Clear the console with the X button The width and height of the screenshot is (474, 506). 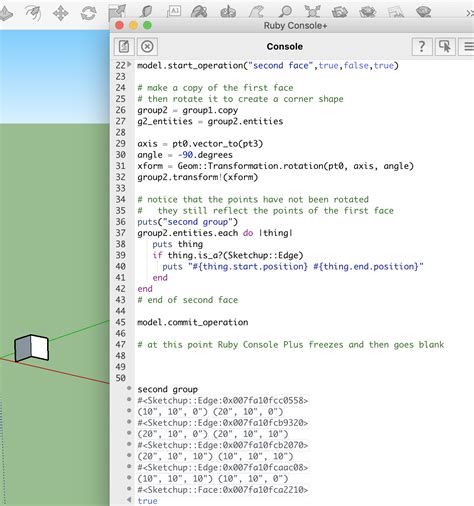point(147,46)
